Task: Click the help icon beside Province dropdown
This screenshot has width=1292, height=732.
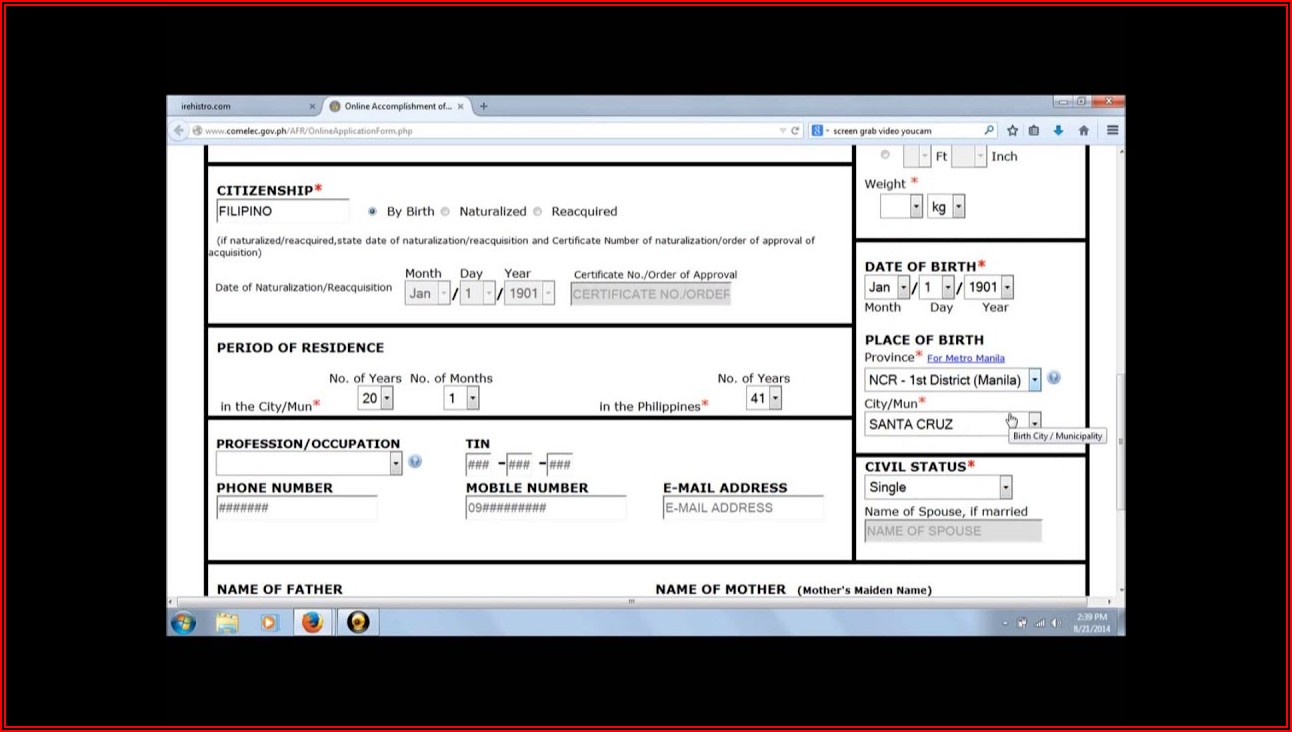Action: (x=1053, y=379)
